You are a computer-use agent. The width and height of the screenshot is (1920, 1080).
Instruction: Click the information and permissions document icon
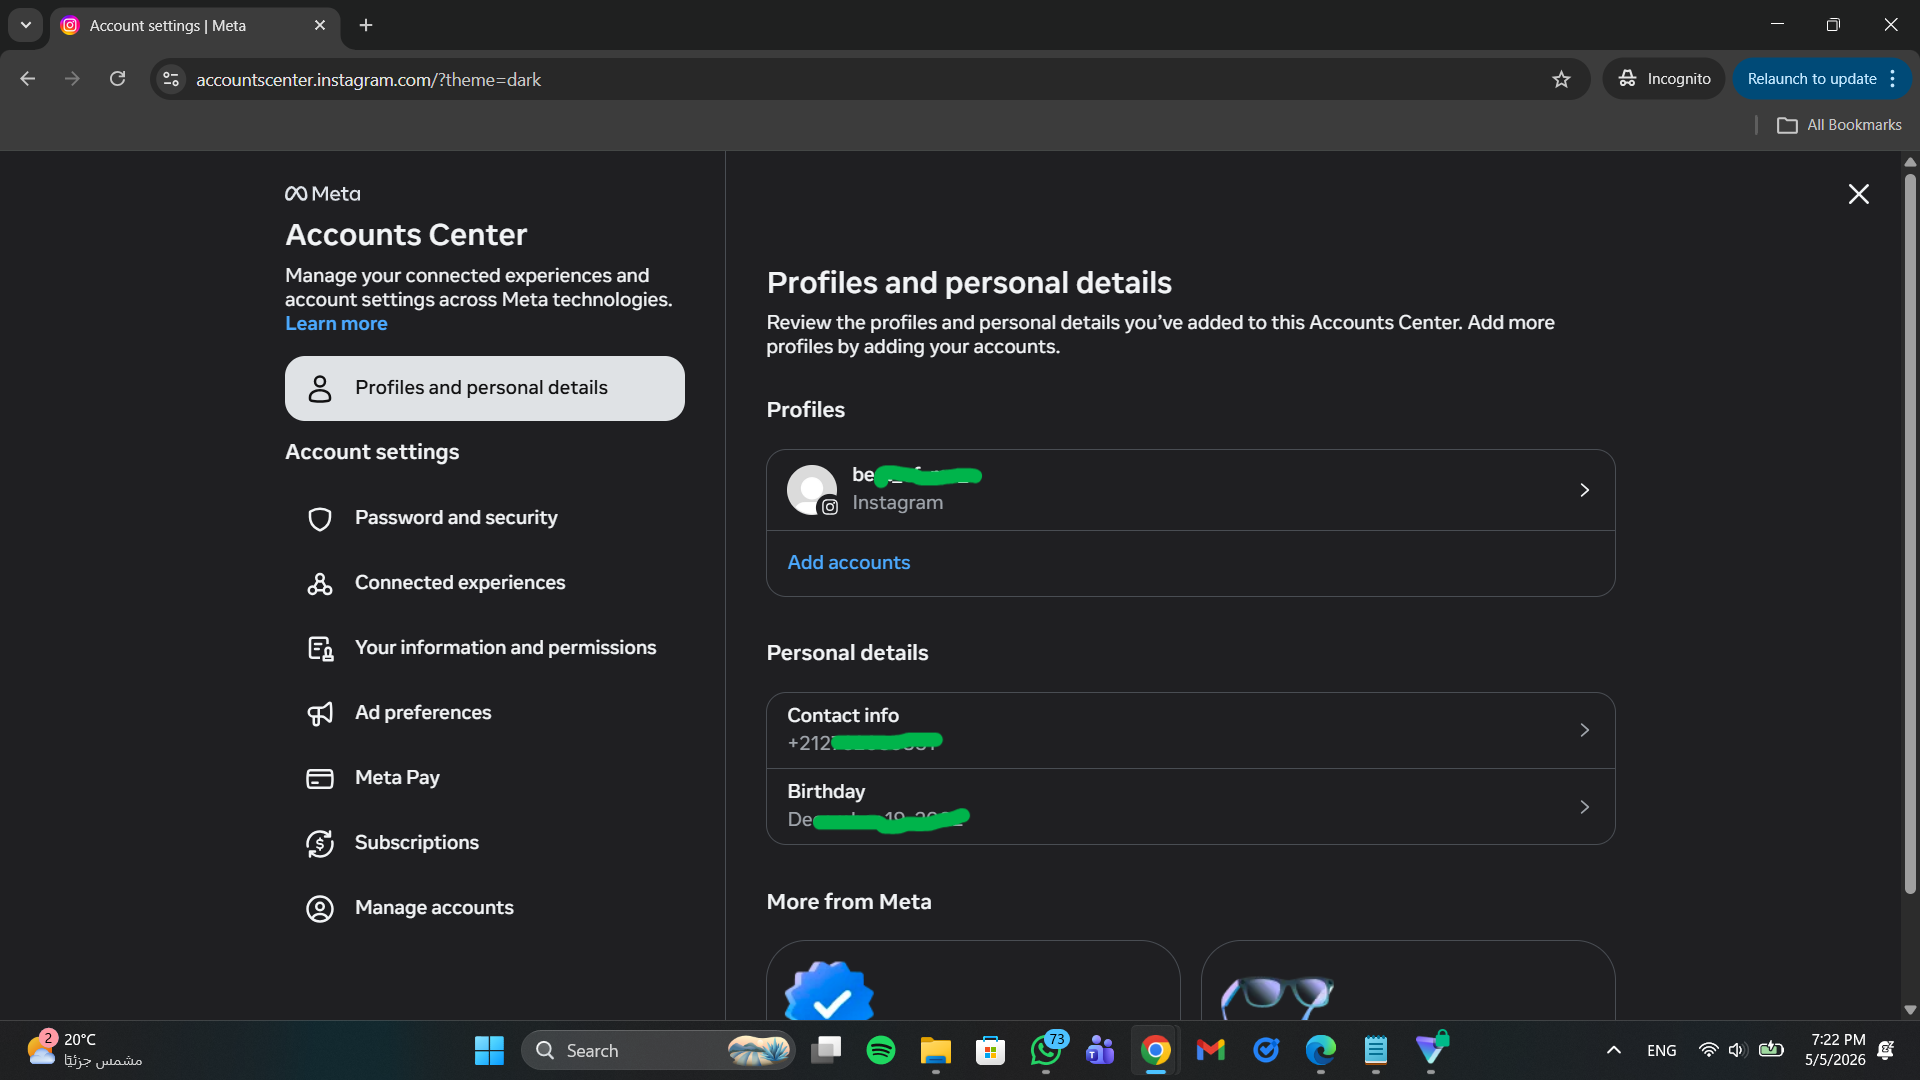320,649
